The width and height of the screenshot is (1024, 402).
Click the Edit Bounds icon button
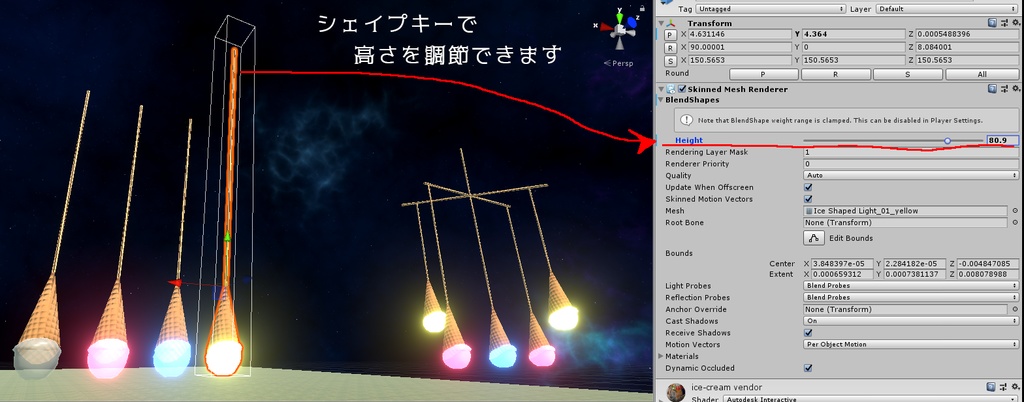(x=814, y=238)
